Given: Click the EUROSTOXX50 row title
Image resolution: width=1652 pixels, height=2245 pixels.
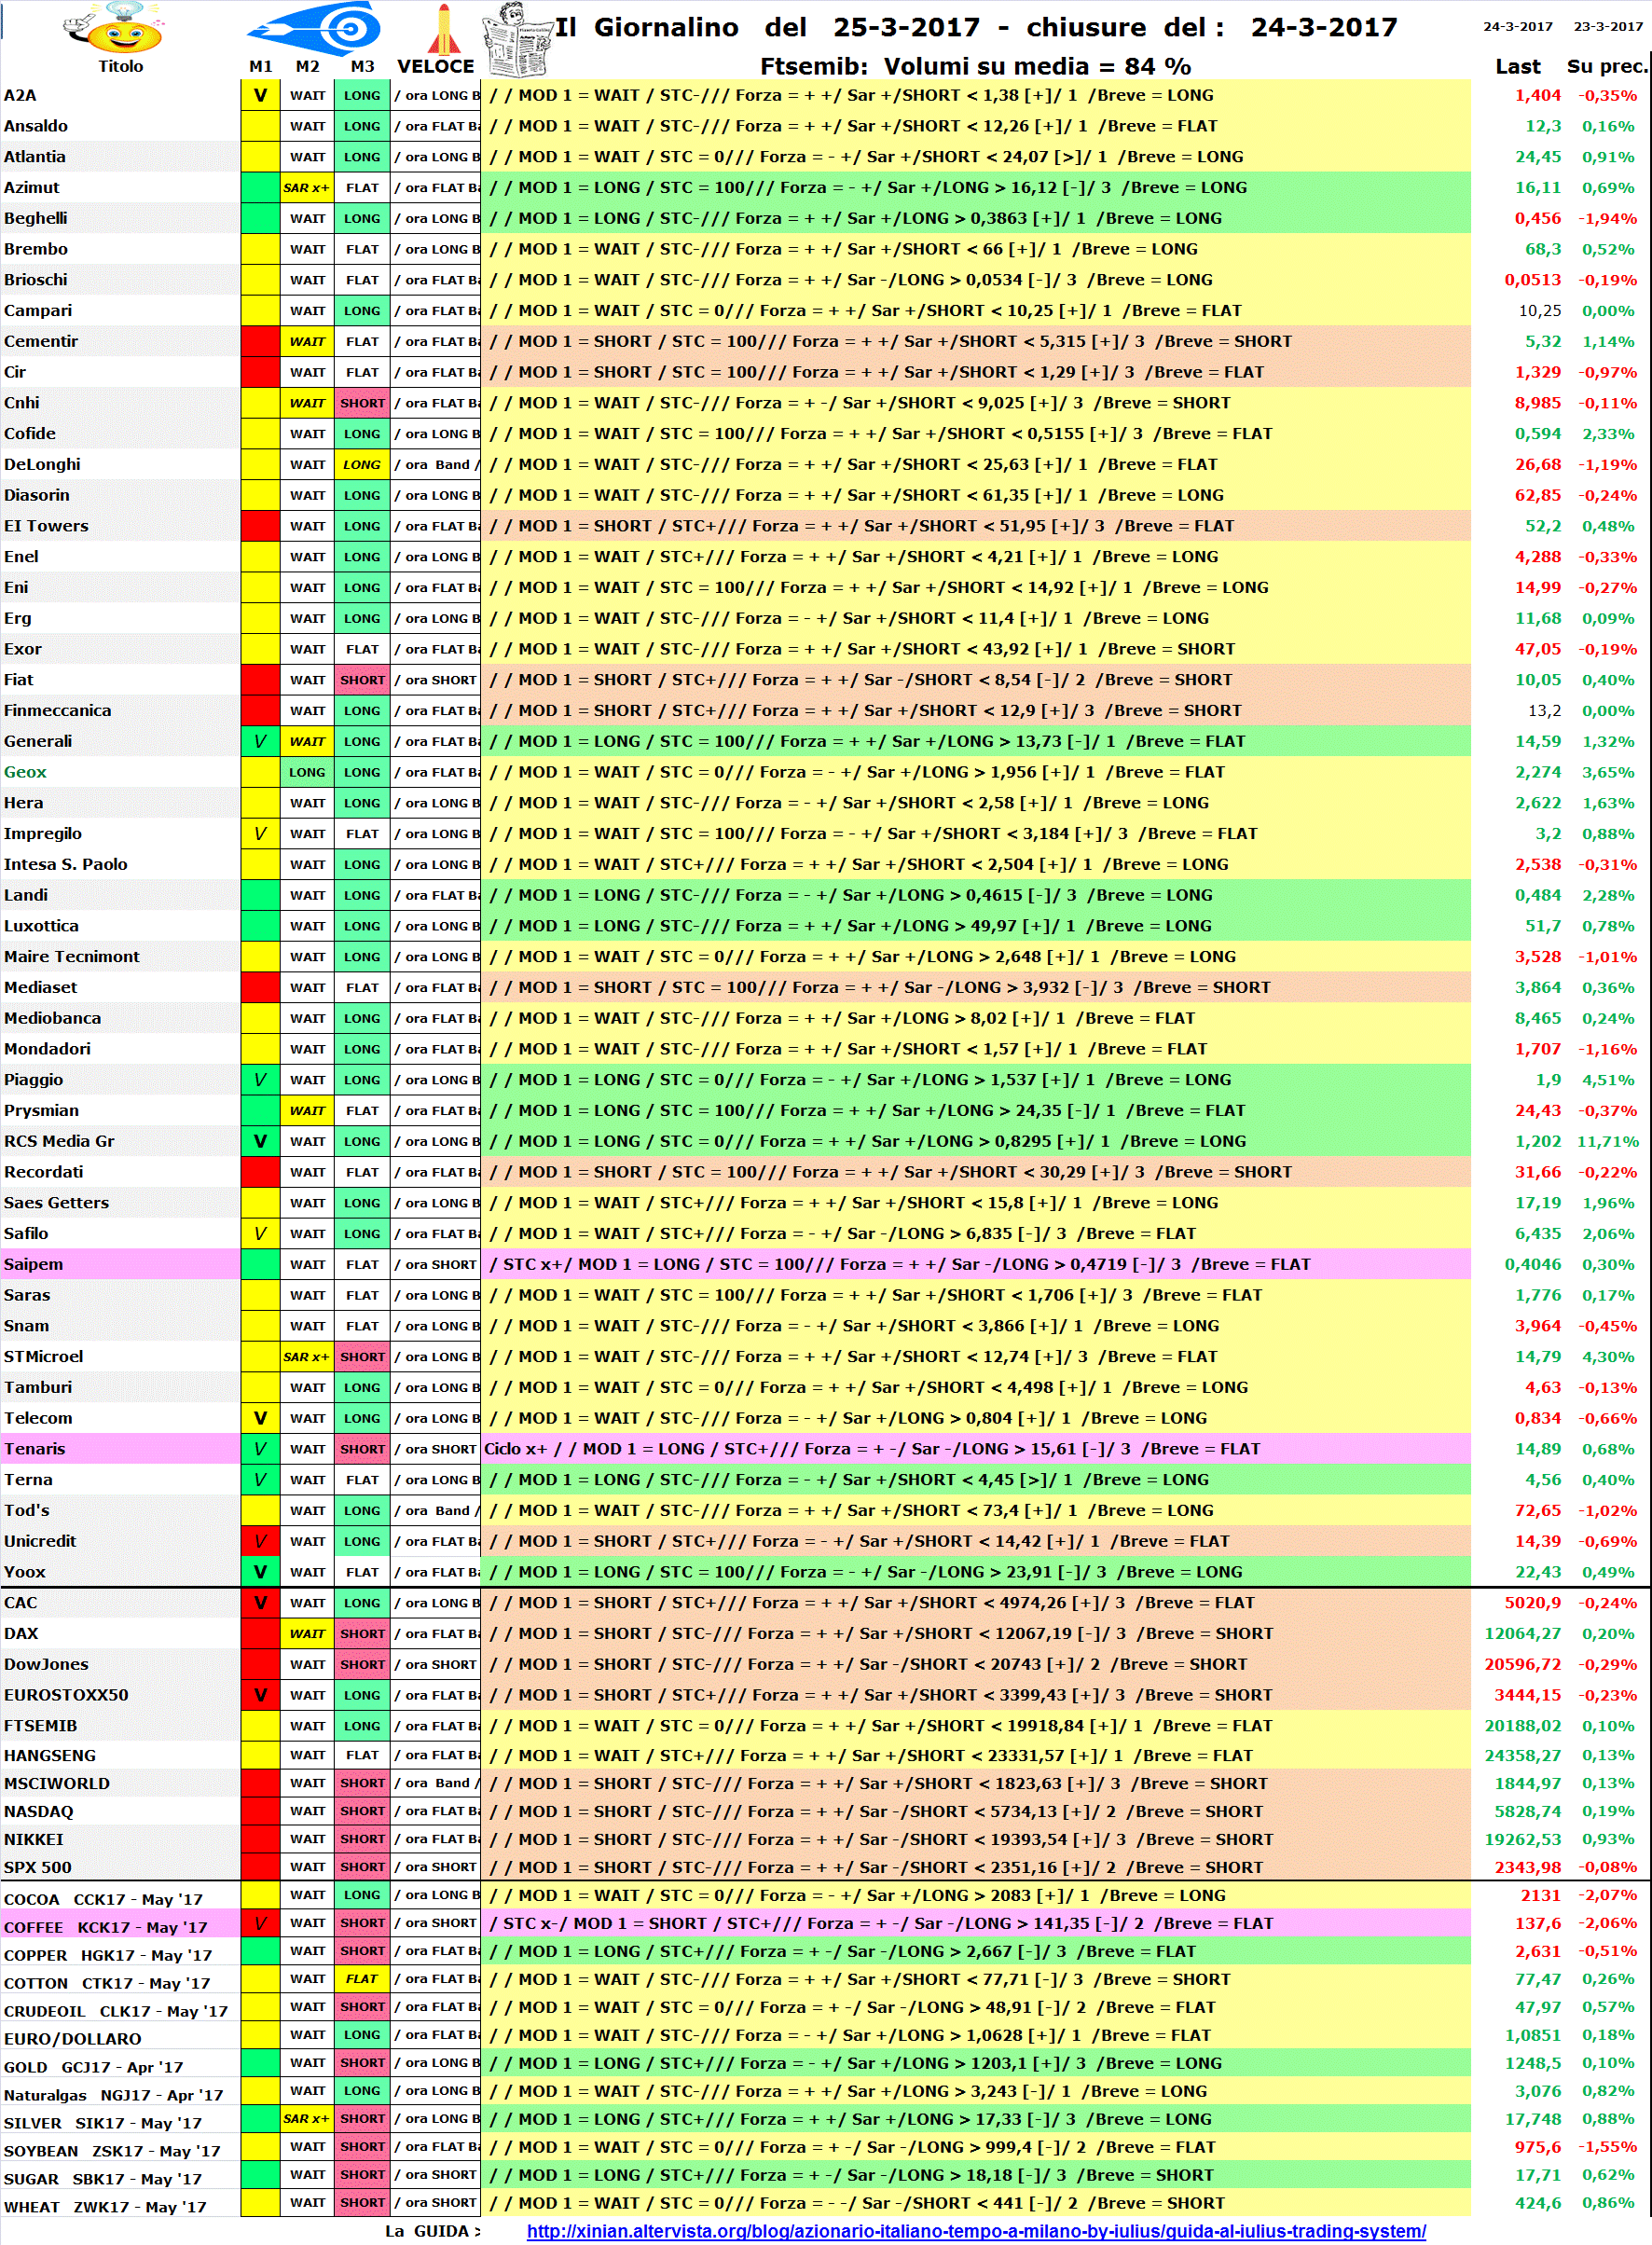Looking at the screenshot, I should pos(66,1695).
